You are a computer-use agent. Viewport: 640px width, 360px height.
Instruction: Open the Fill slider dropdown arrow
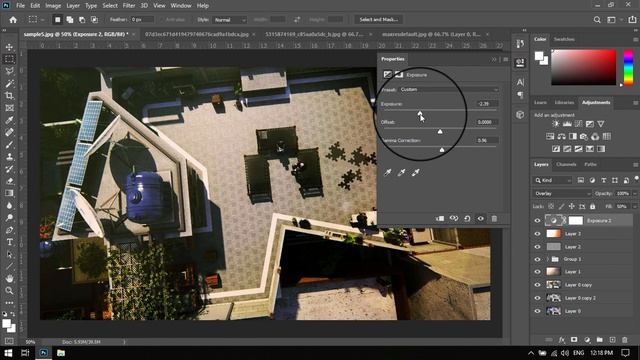[635, 207]
